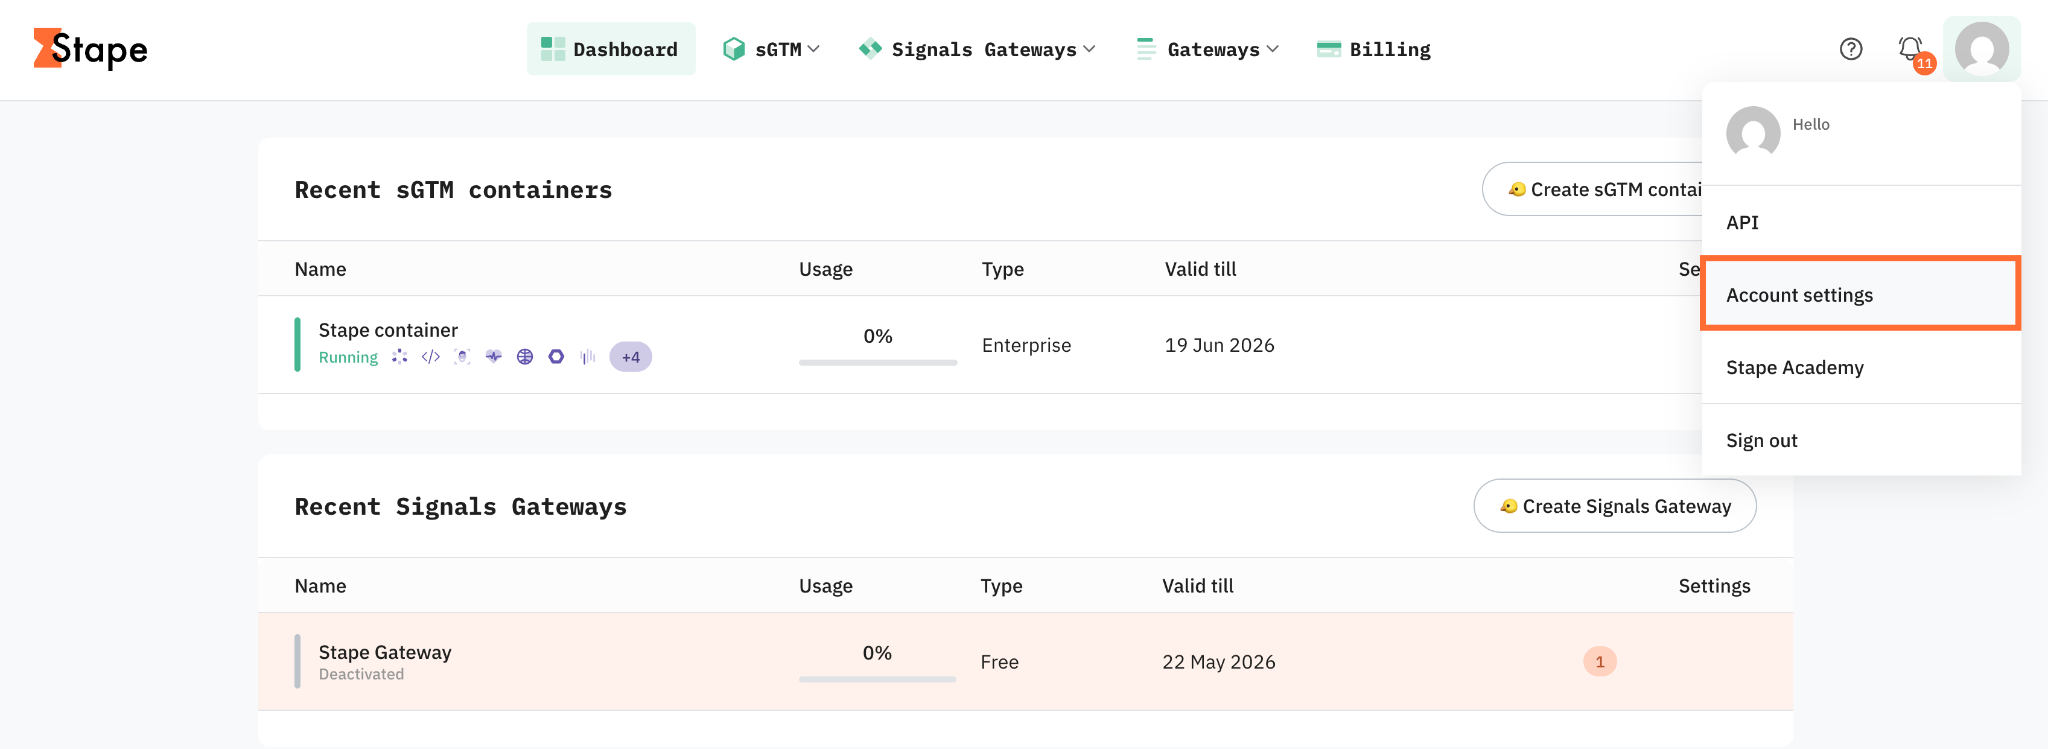Choose Stape Academy in the profile menu

[x=1861, y=367]
